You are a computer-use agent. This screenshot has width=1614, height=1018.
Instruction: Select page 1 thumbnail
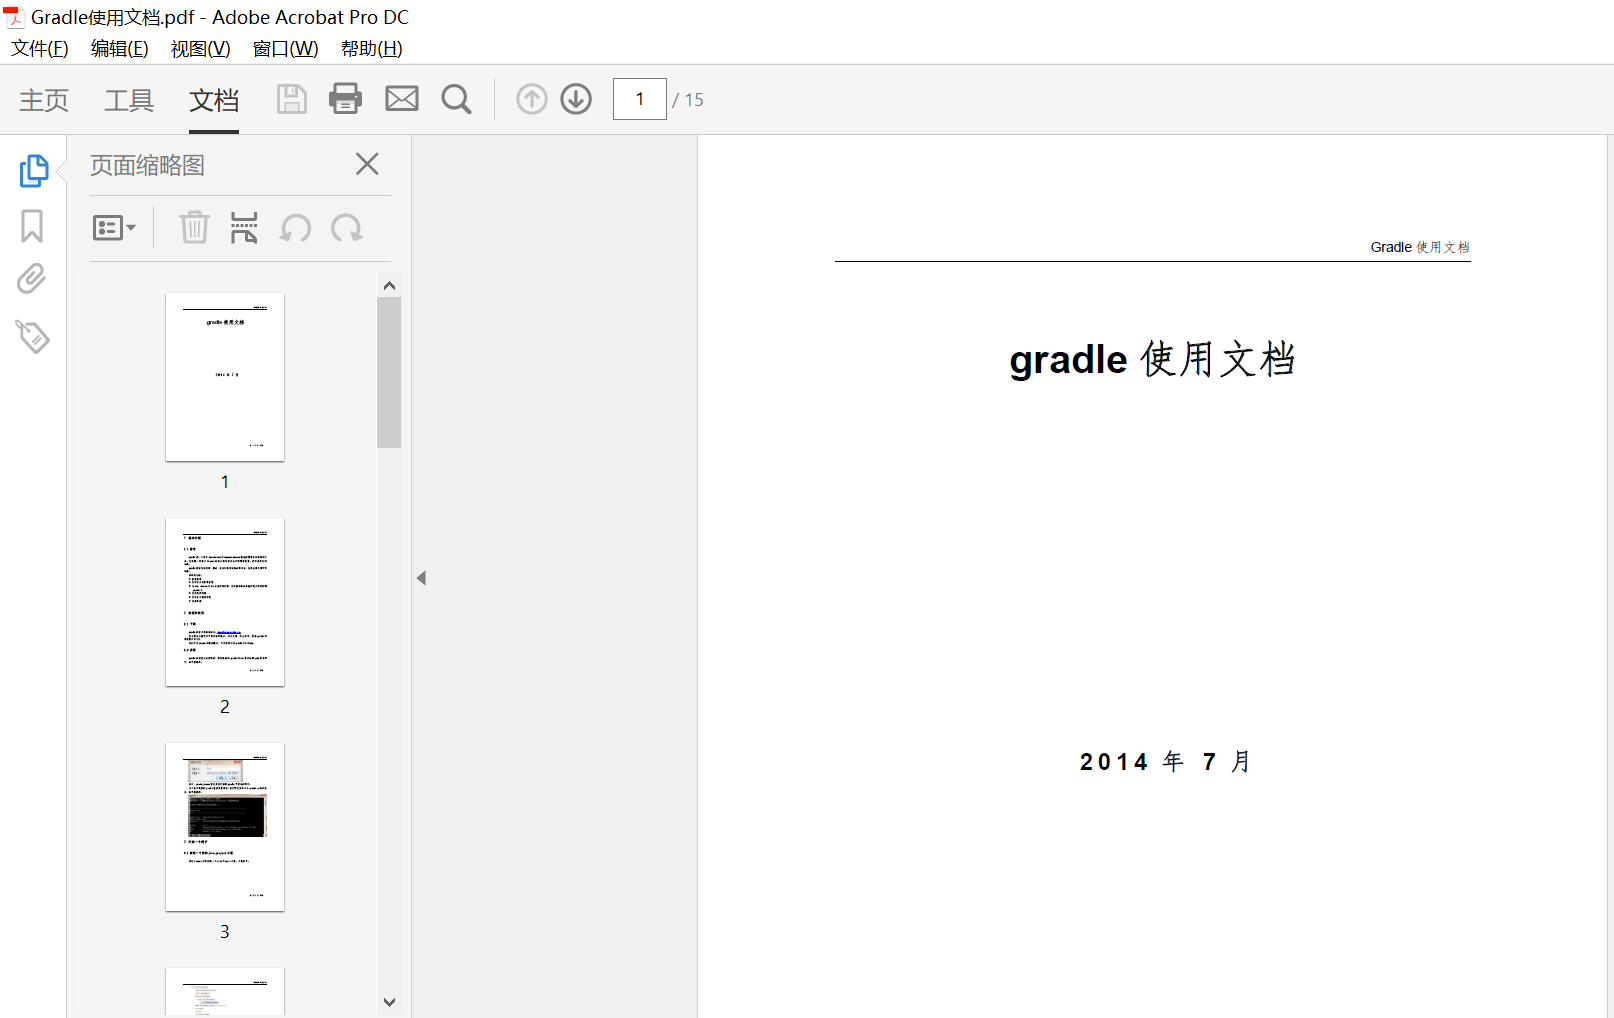tap(225, 377)
